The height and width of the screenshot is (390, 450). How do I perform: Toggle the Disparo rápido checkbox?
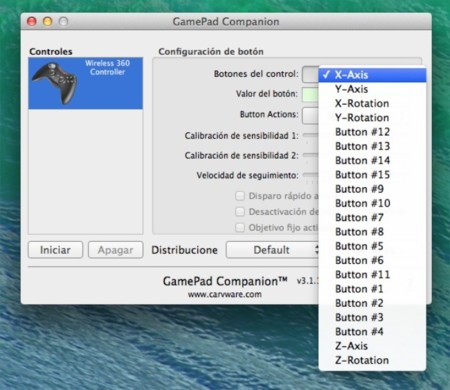pos(240,196)
